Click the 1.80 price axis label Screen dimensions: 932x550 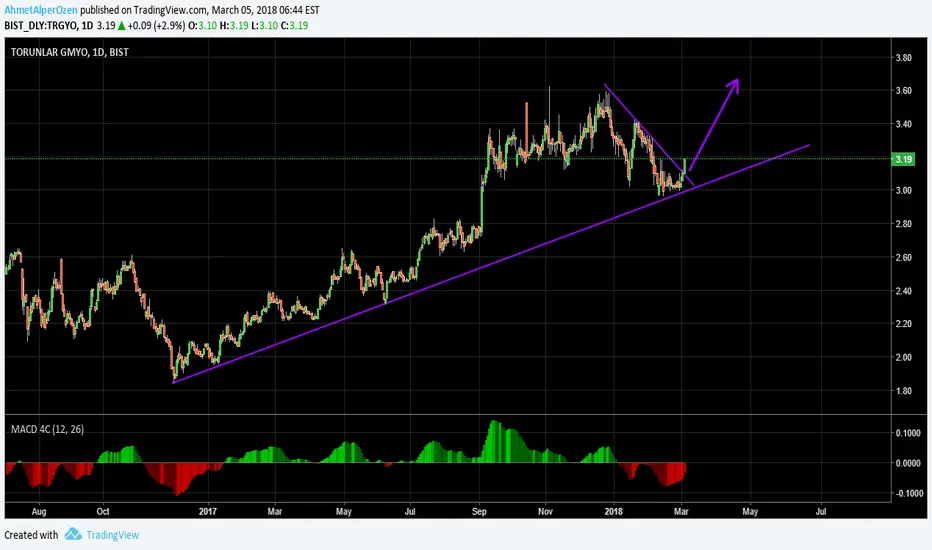[x=903, y=391]
